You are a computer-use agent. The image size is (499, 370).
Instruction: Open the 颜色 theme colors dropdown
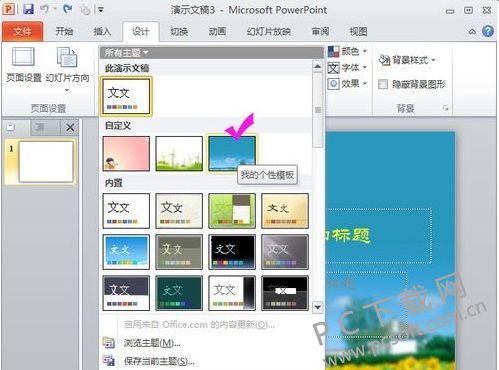[x=347, y=51]
